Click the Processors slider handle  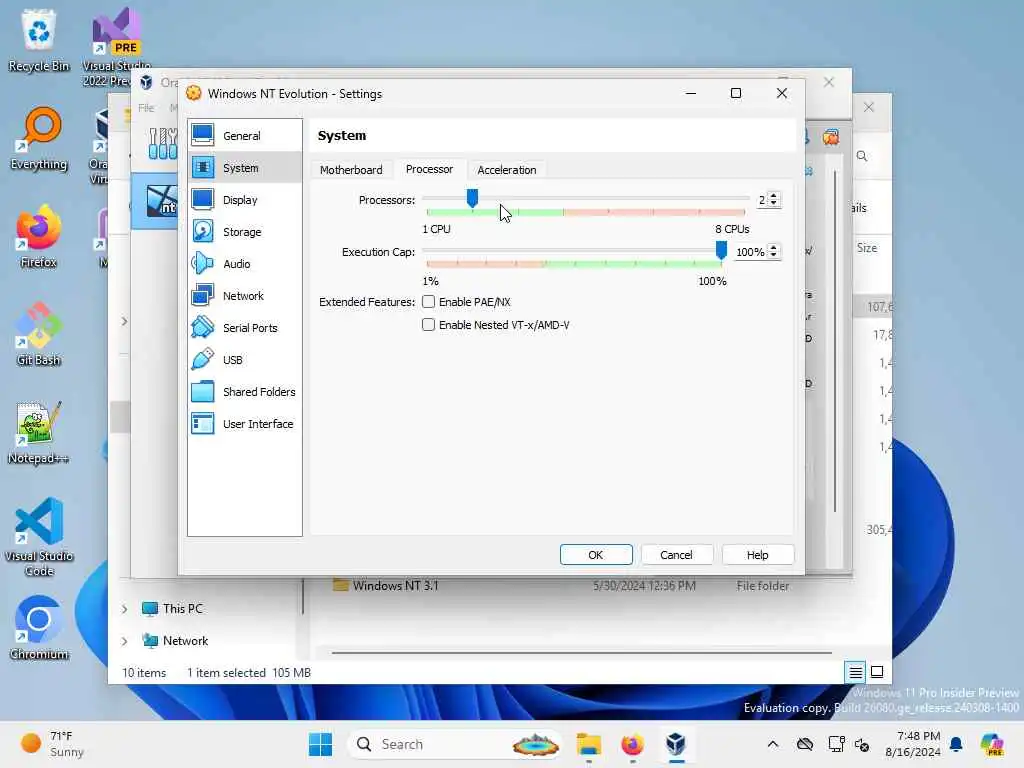click(x=472, y=198)
